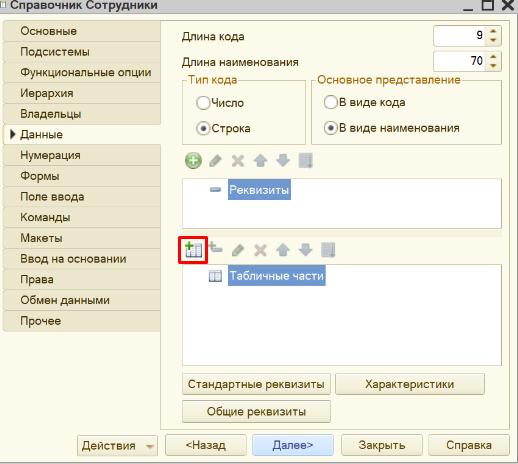Proceed with Далее> button
This screenshot has width=518, height=464.
pyautogui.click(x=293, y=445)
